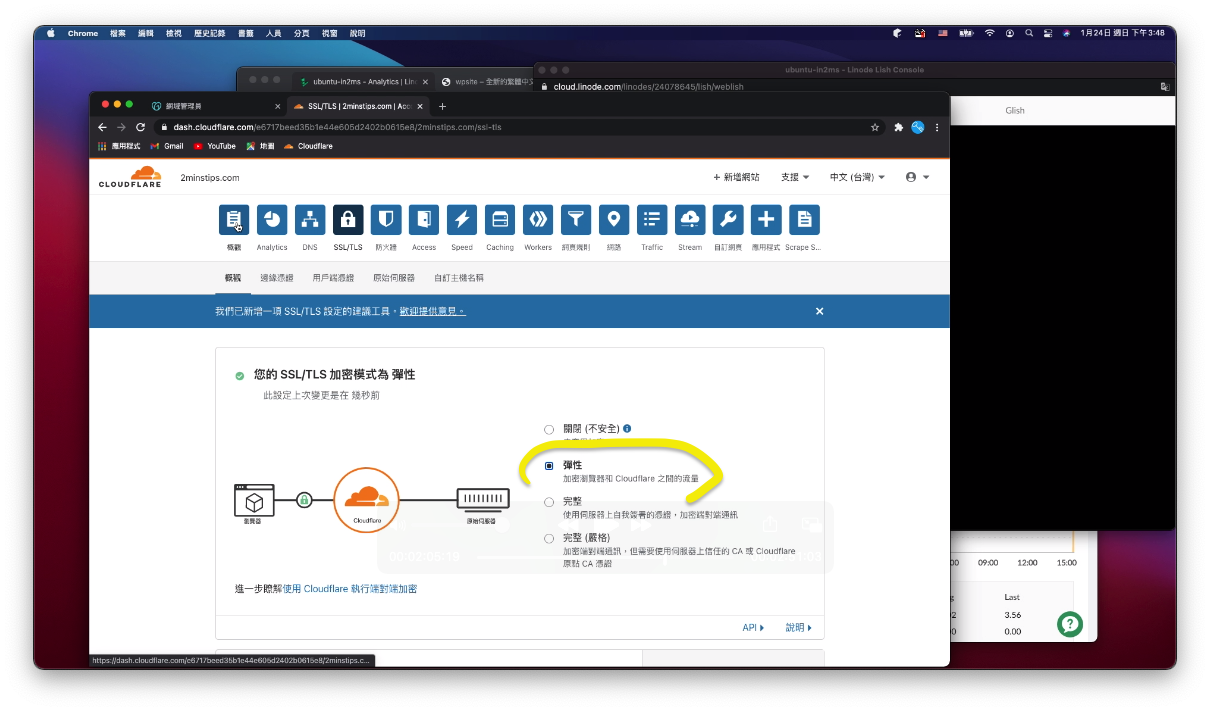Select the 完整 full encryption radio
Screen dimensions: 1210x711
[549, 502]
